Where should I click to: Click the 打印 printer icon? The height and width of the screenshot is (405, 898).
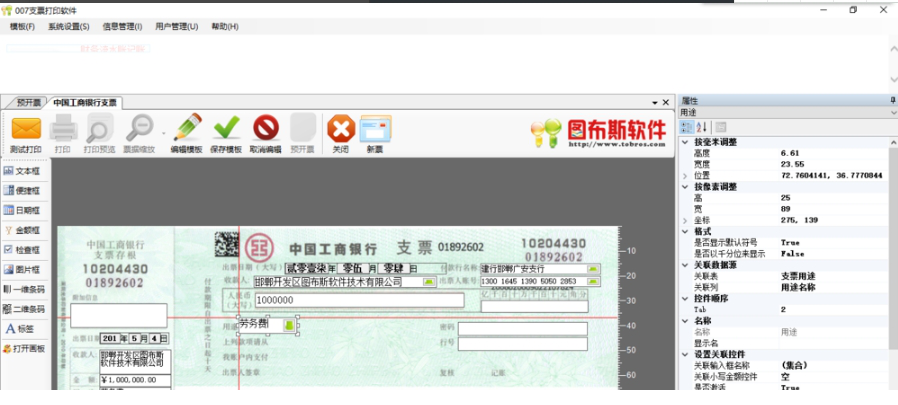[63, 128]
